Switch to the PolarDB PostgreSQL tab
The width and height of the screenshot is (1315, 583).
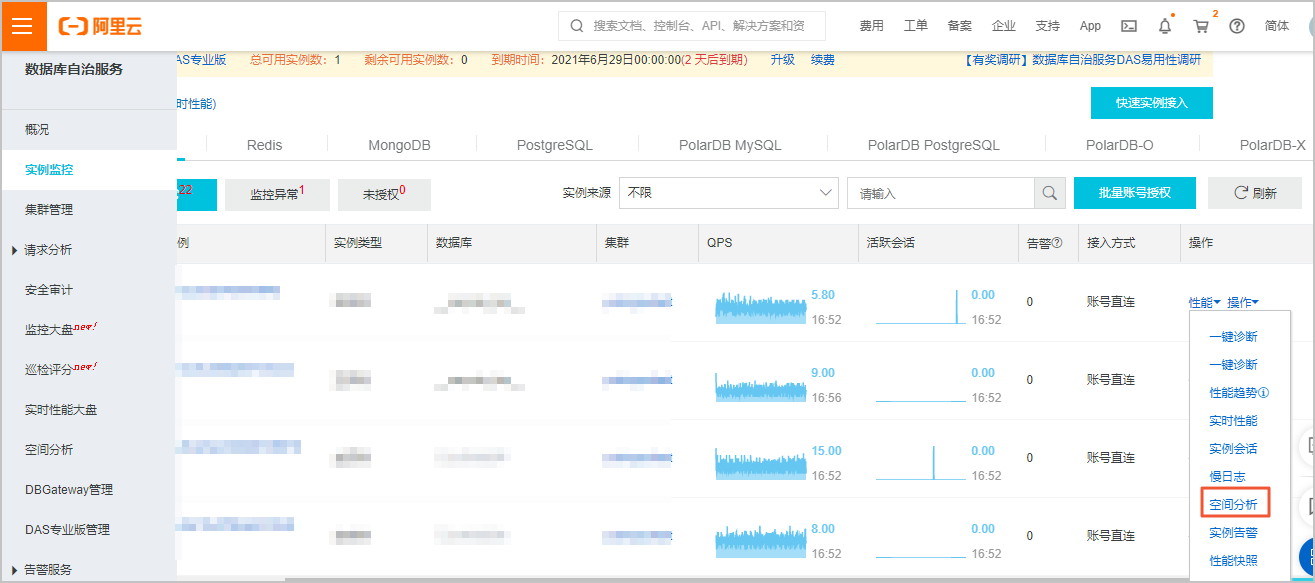click(x=933, y=145)
